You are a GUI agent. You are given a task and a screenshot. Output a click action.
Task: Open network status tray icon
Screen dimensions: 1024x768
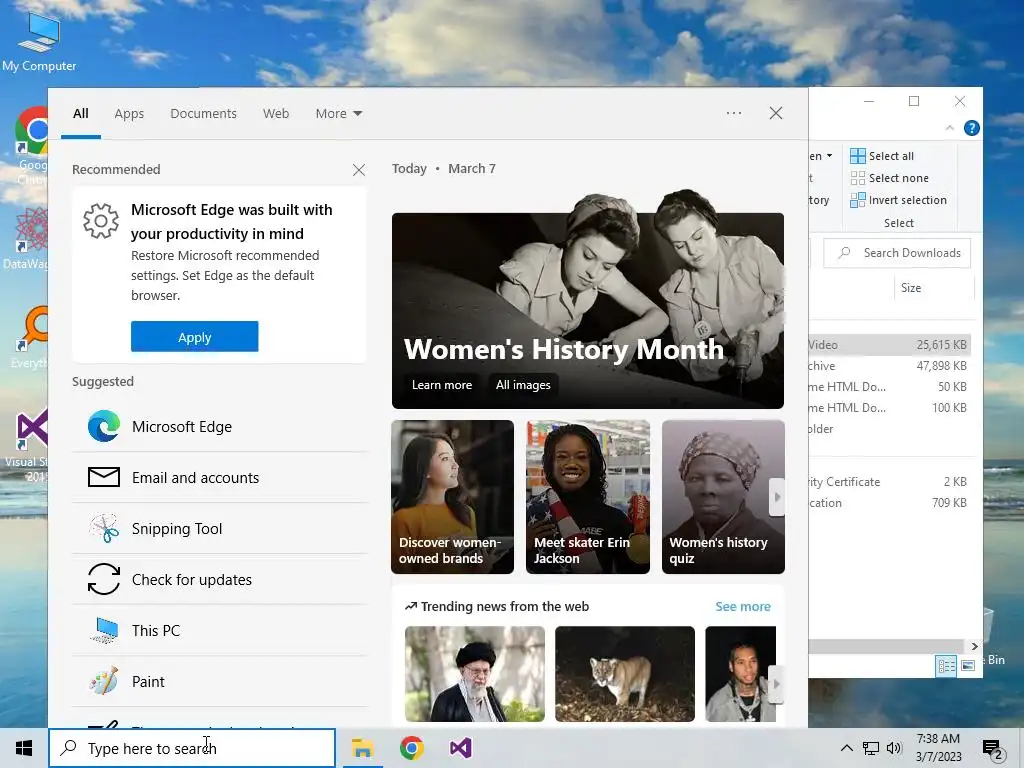(871, 748)
